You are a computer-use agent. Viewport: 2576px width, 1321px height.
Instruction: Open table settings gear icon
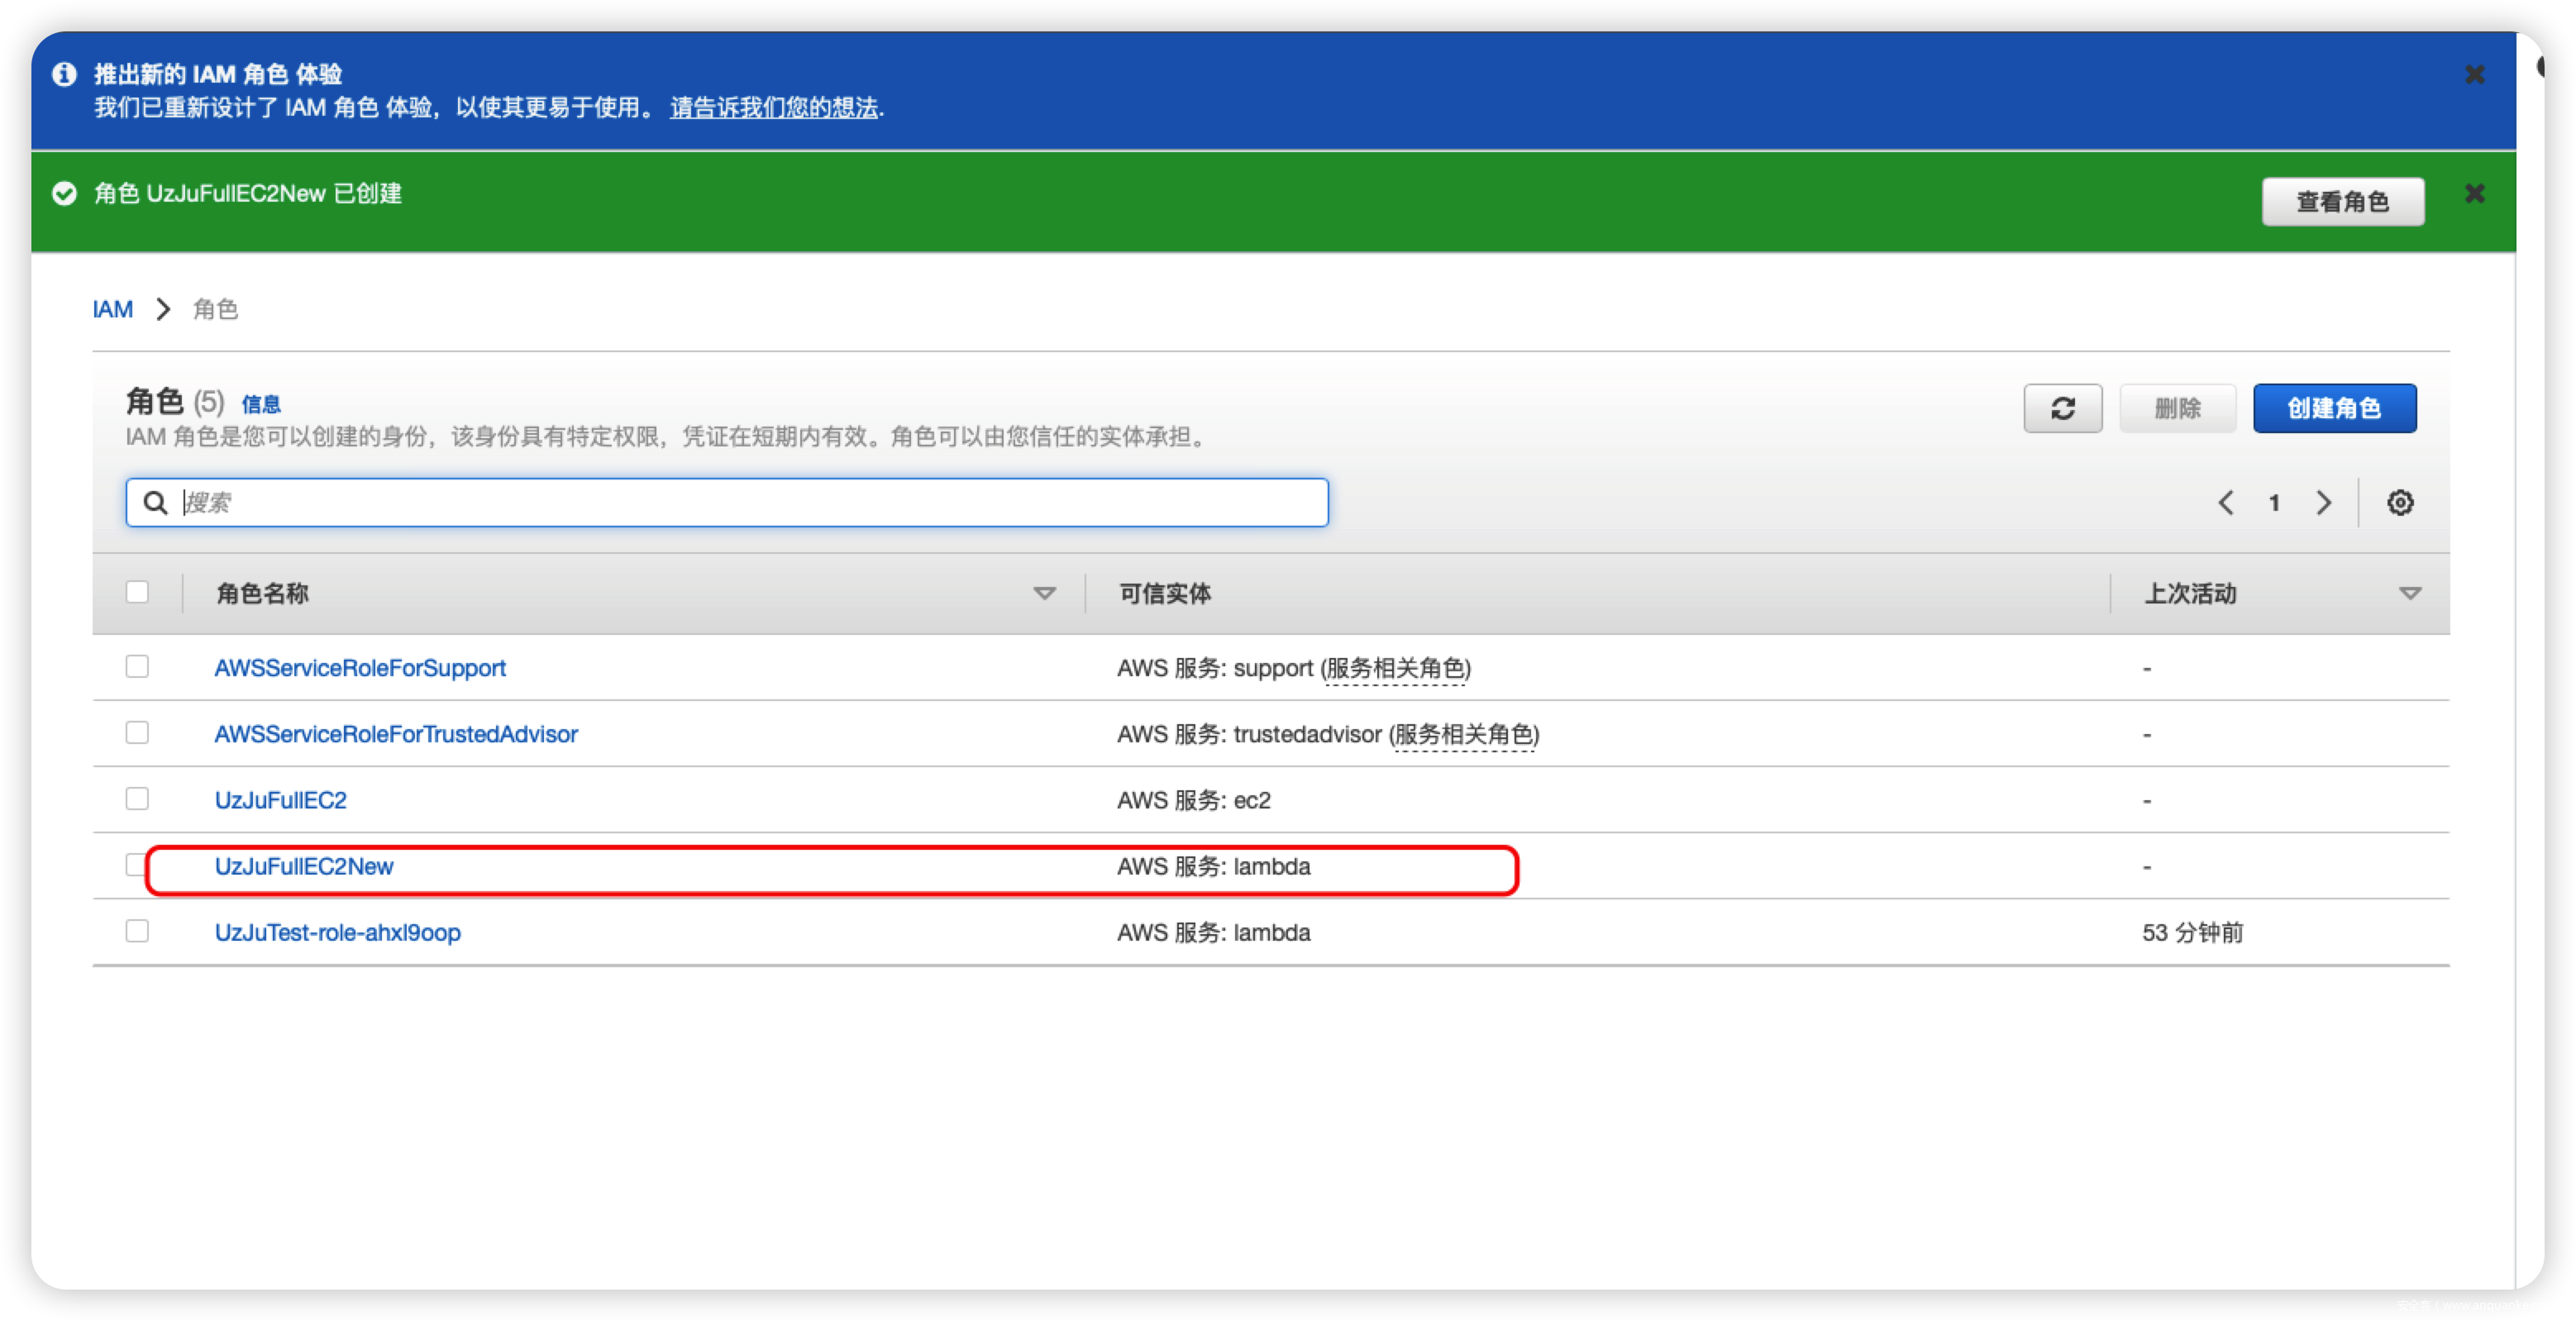click(x=2400, y=502)
